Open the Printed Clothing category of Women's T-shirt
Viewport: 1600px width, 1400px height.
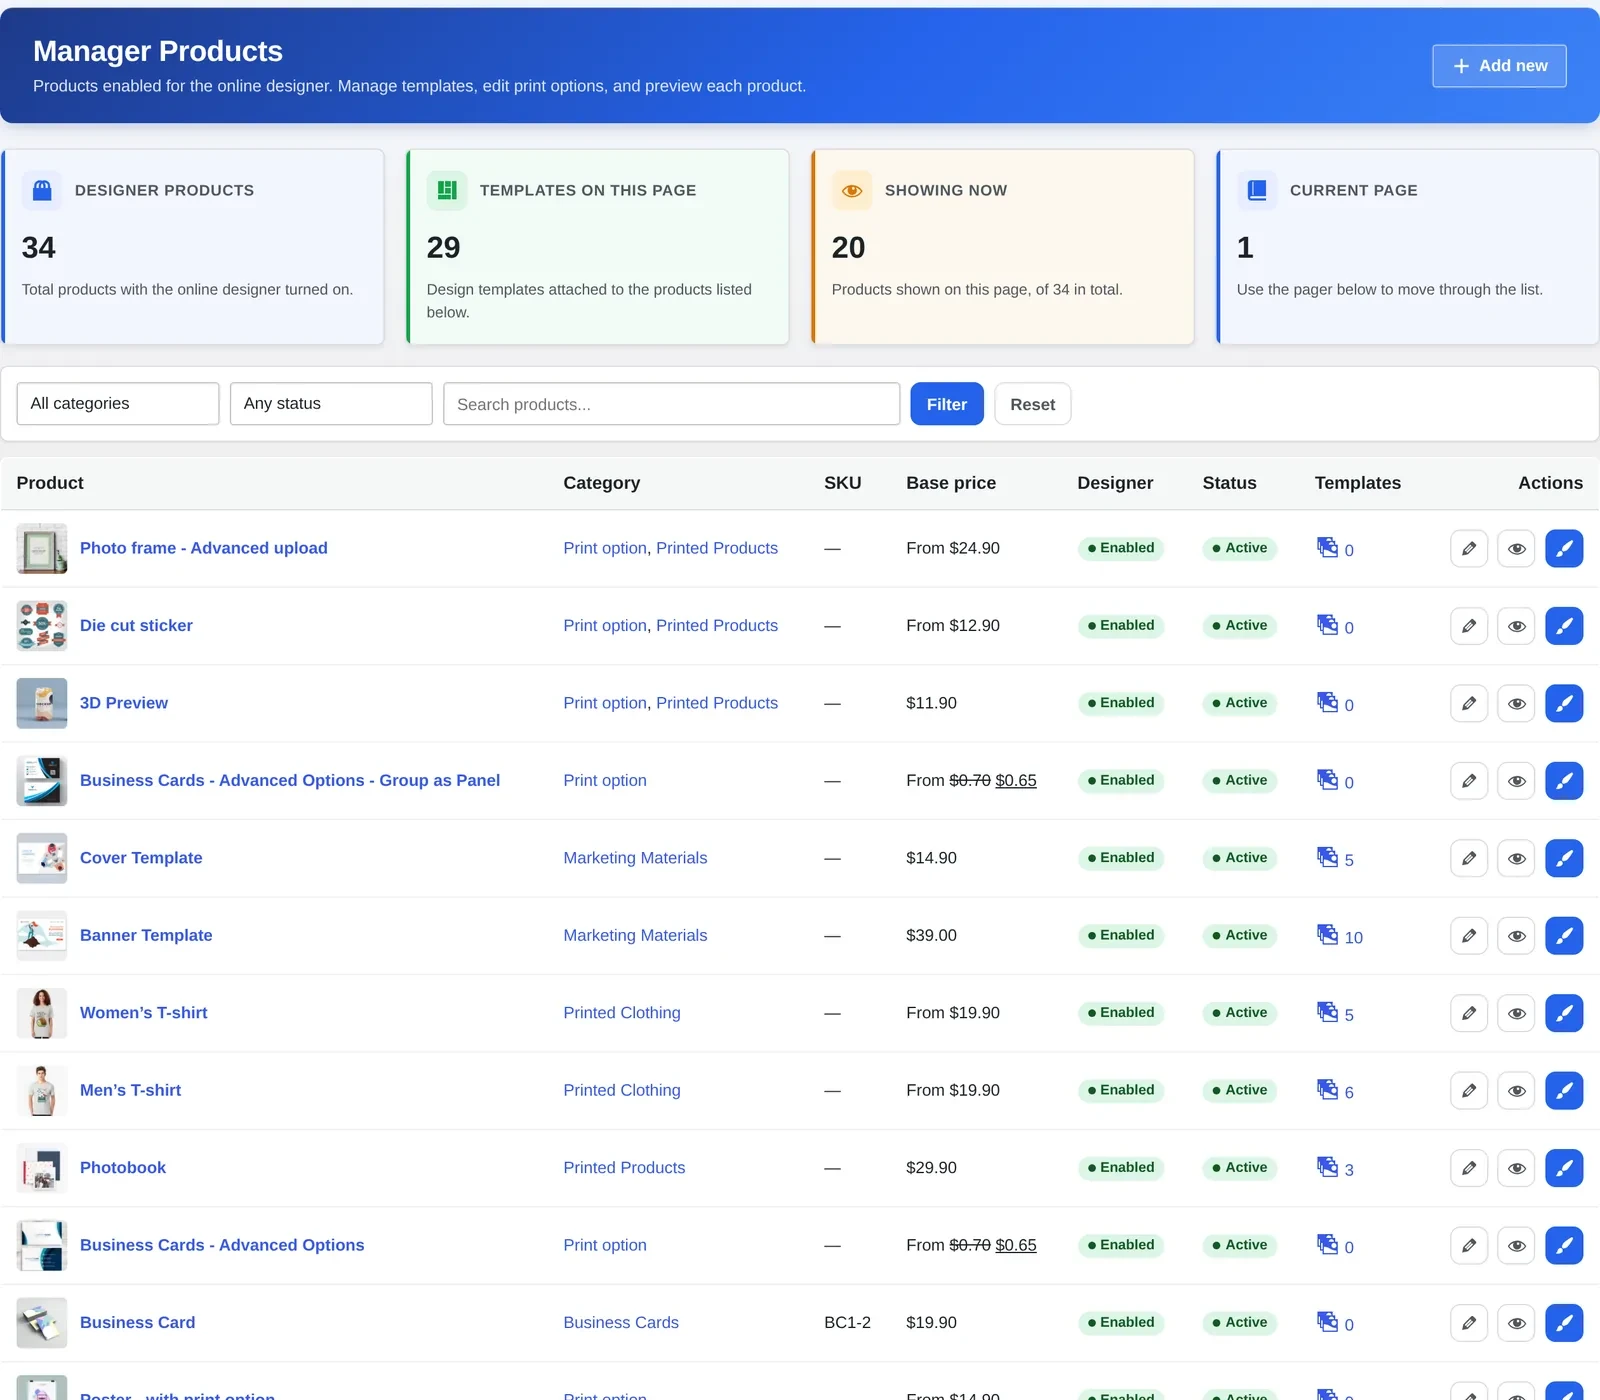coord(622,1013)
